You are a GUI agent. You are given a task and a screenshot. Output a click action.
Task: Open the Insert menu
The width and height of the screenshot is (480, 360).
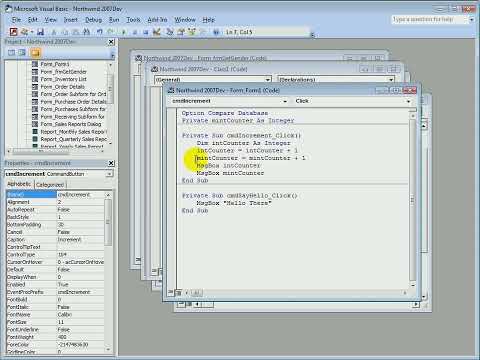pos(71,20)
